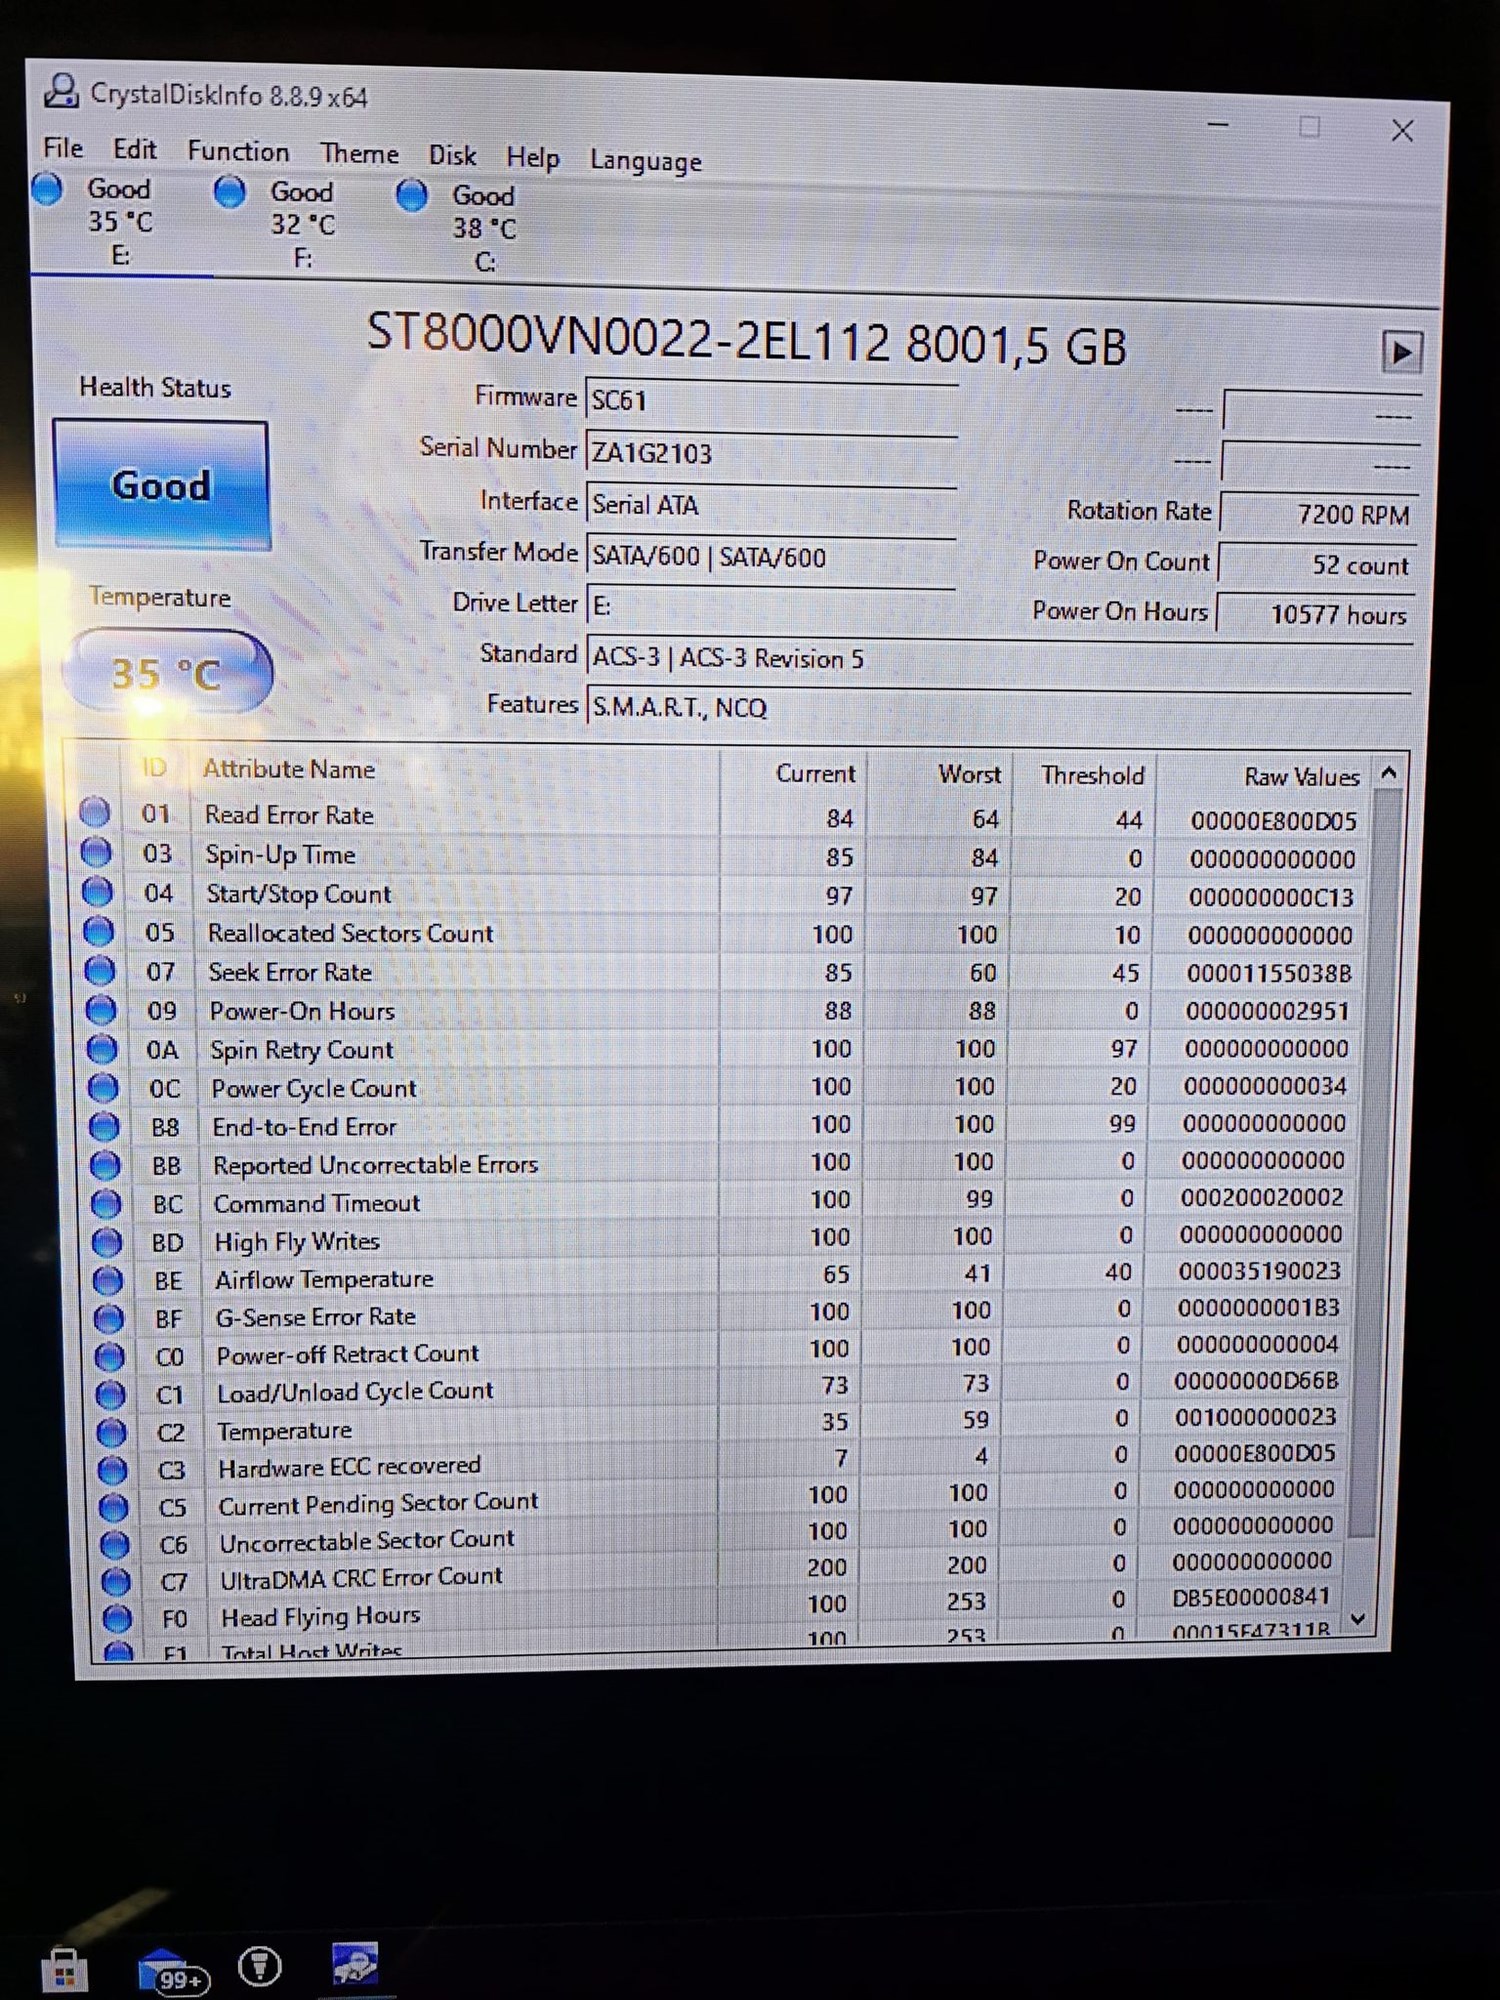Click the Rotation Rate value 7200 RPM
This screenshot has height=2000, width=1500.
click(x=1318, y=514)
